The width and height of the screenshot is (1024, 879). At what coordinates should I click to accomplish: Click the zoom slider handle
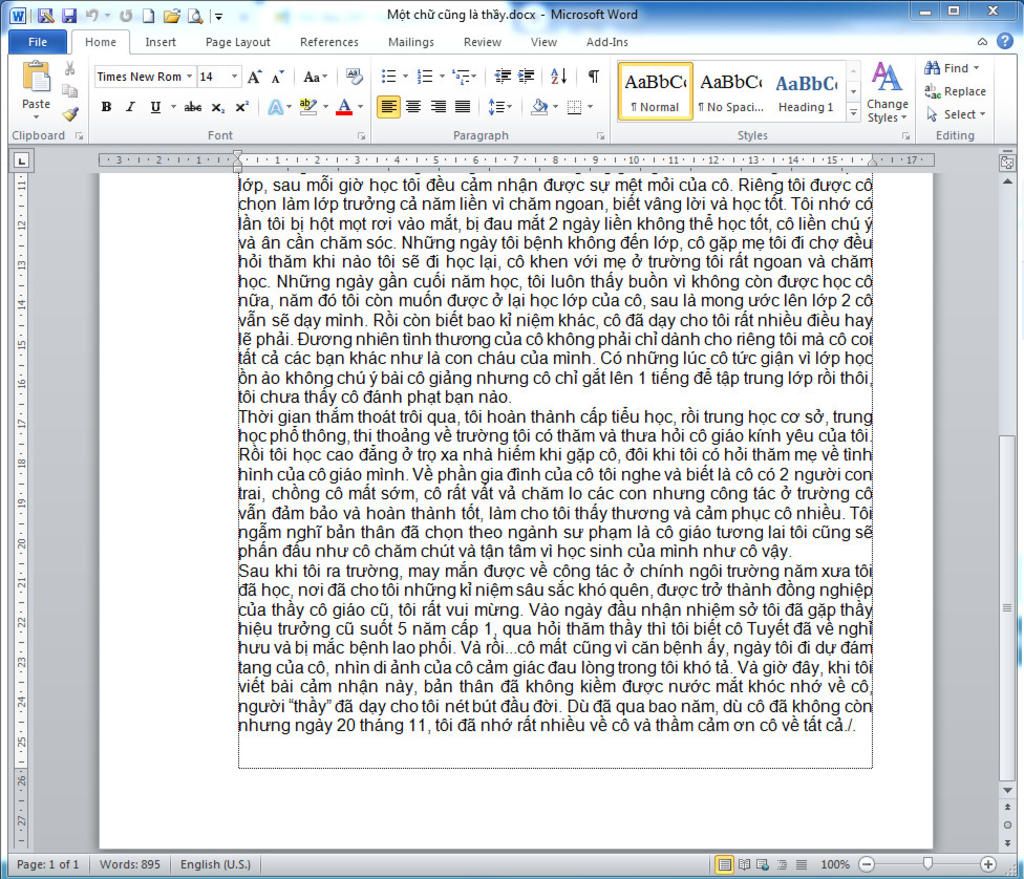click(x=927, y=865)
